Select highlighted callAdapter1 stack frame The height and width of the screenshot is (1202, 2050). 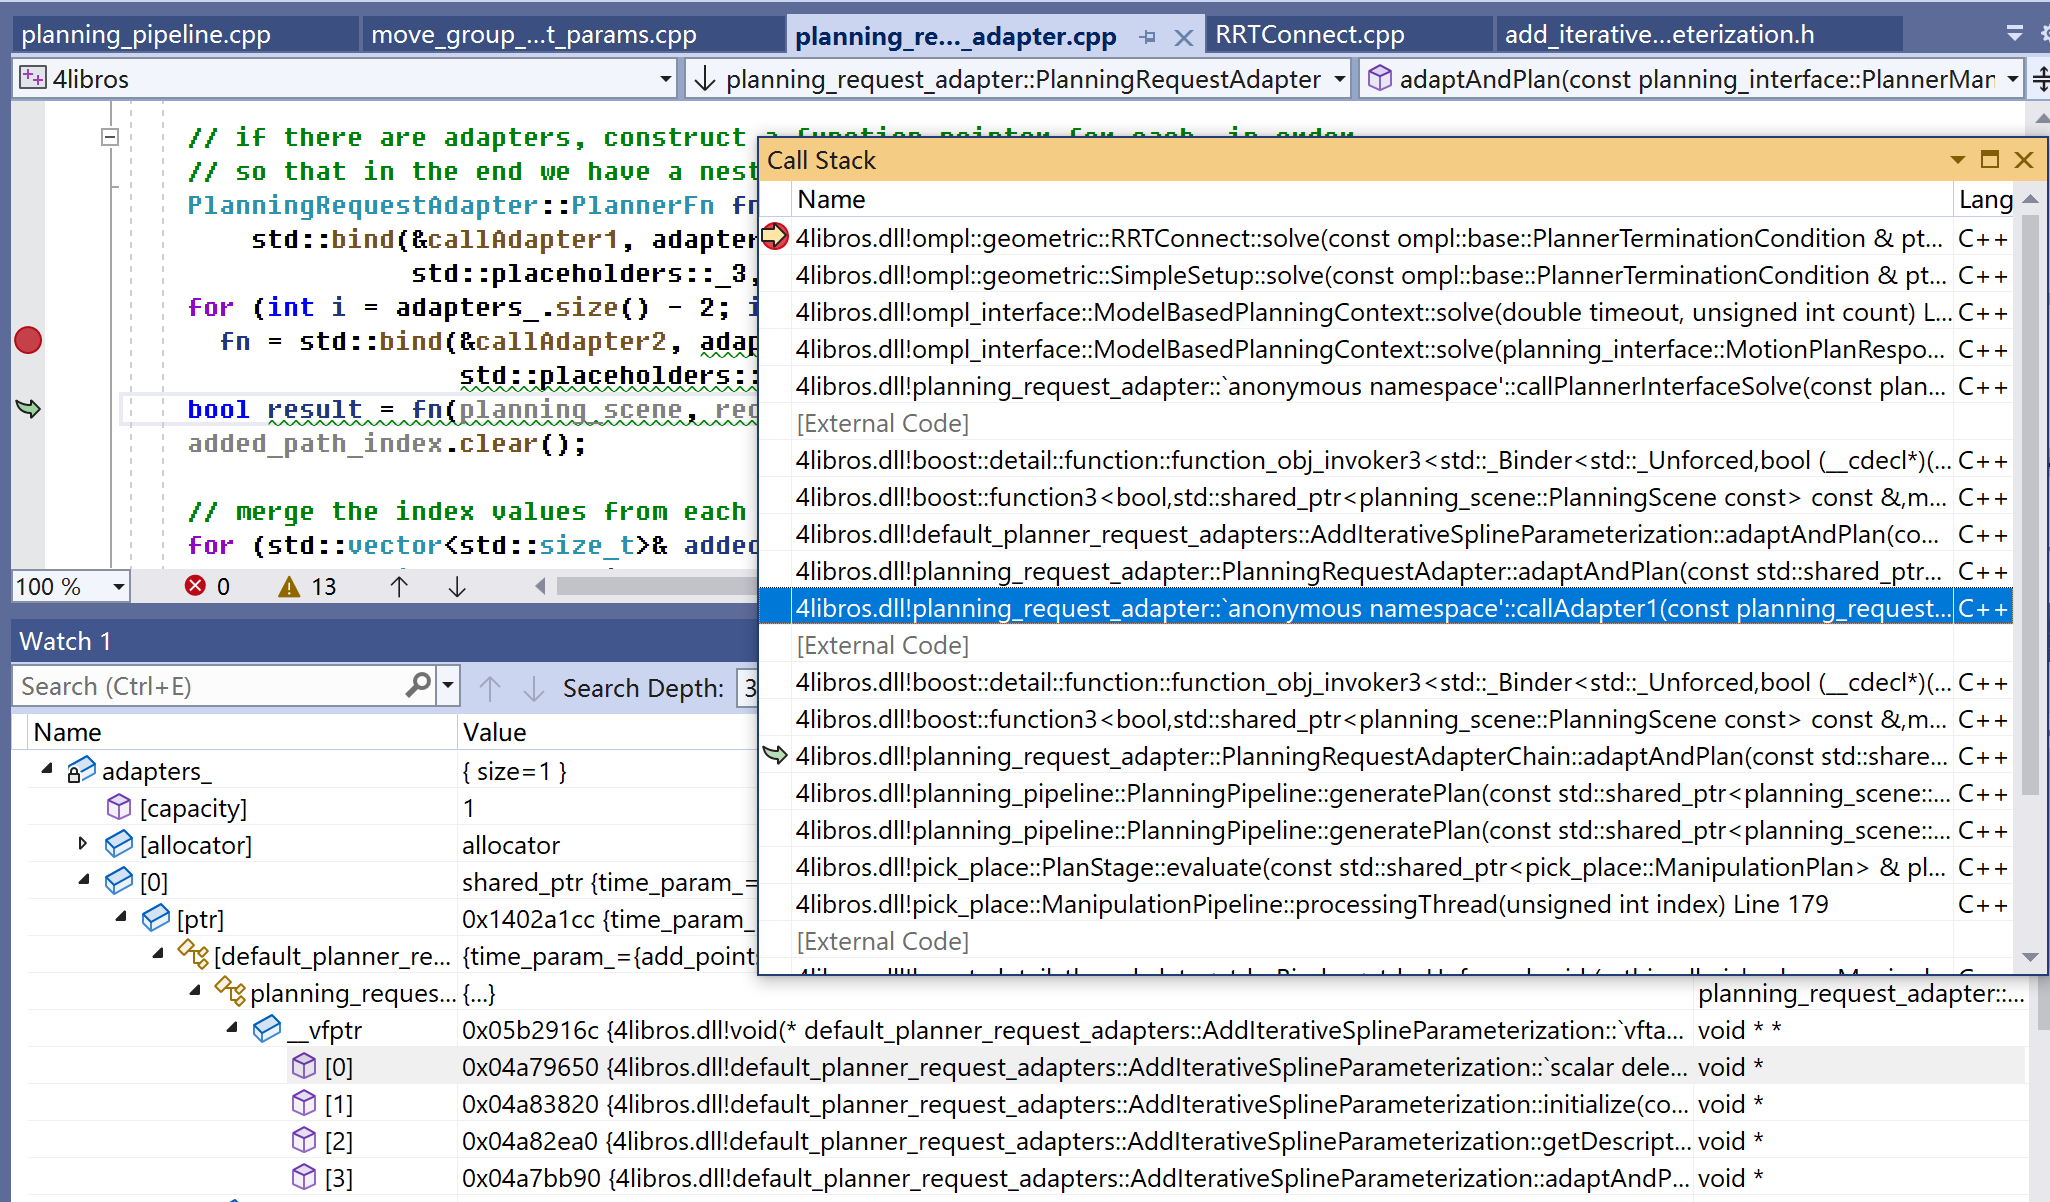coord(1386,608)
